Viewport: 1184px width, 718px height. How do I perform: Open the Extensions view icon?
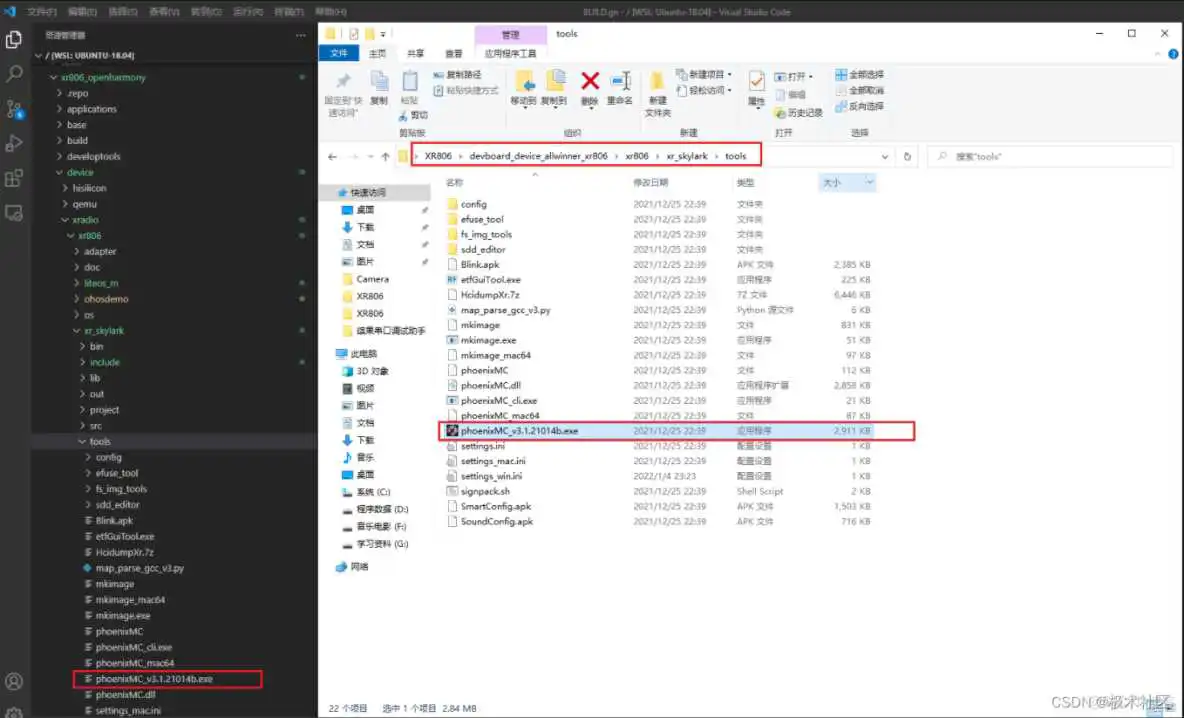click(14, 178)
